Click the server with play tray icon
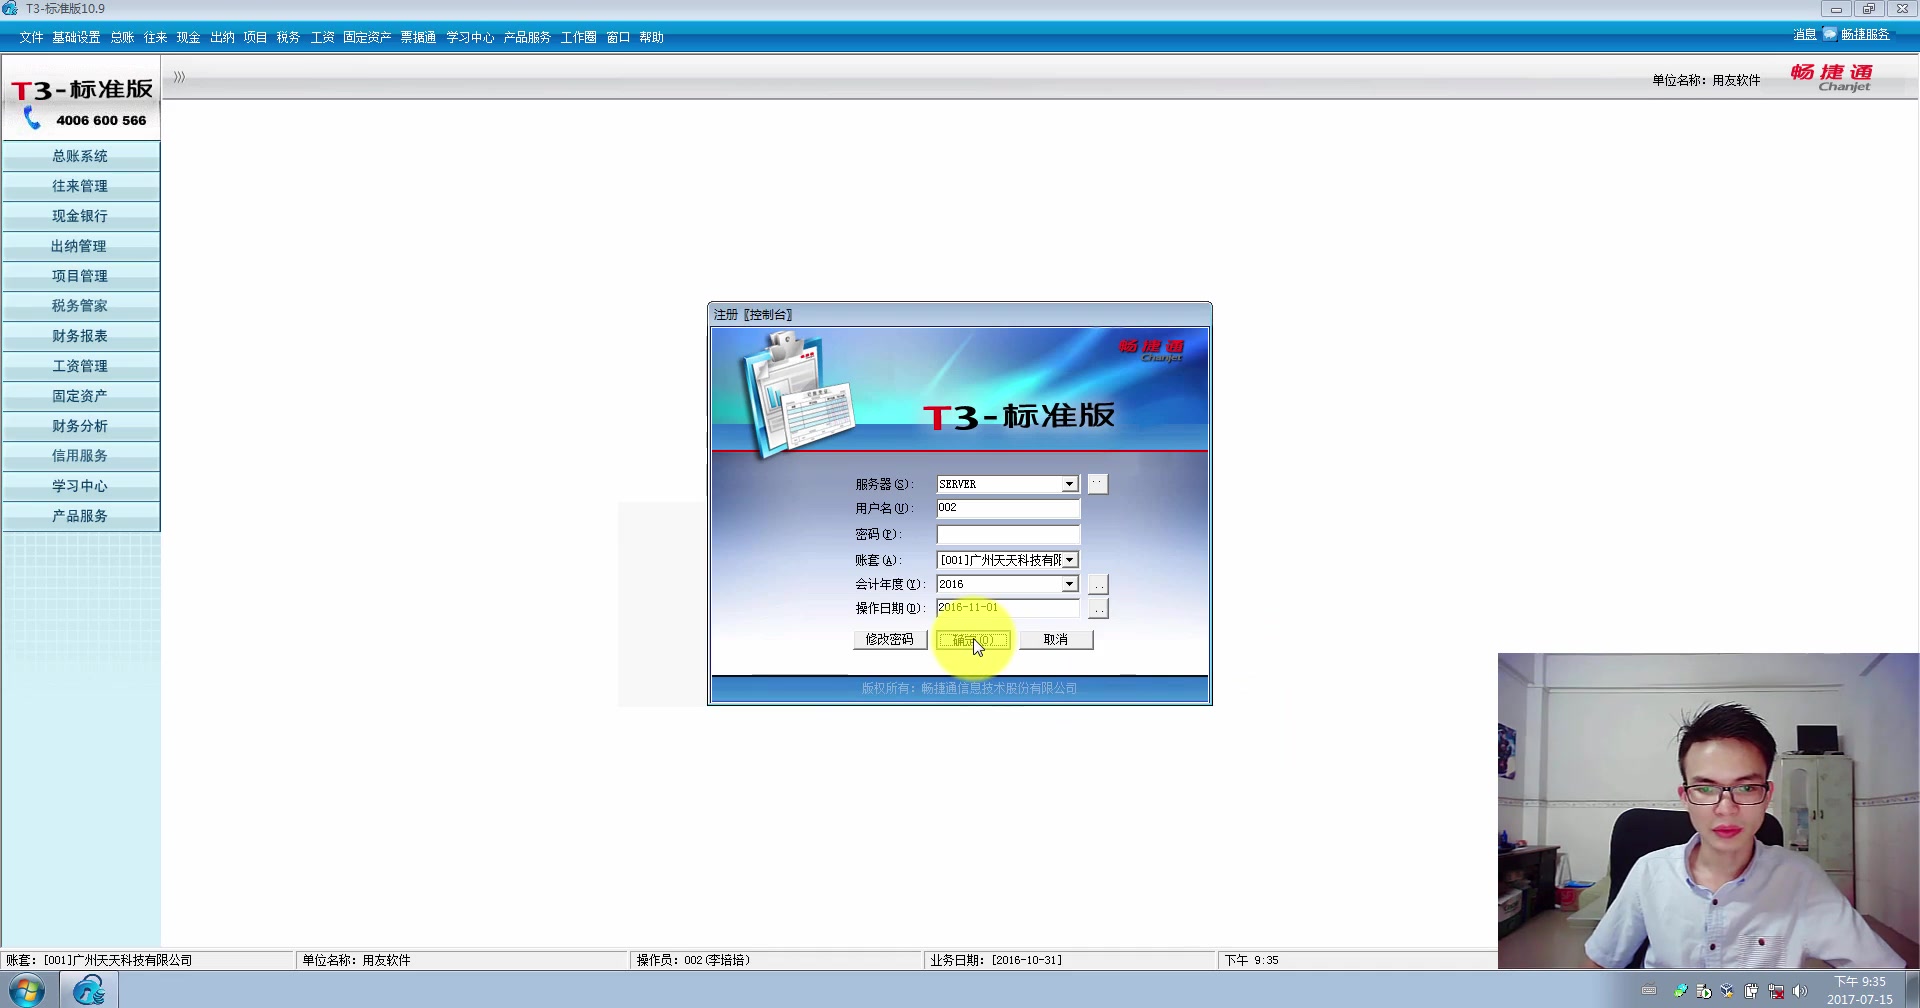This screenshot has height=1008, width=1920. [1703, 991]
